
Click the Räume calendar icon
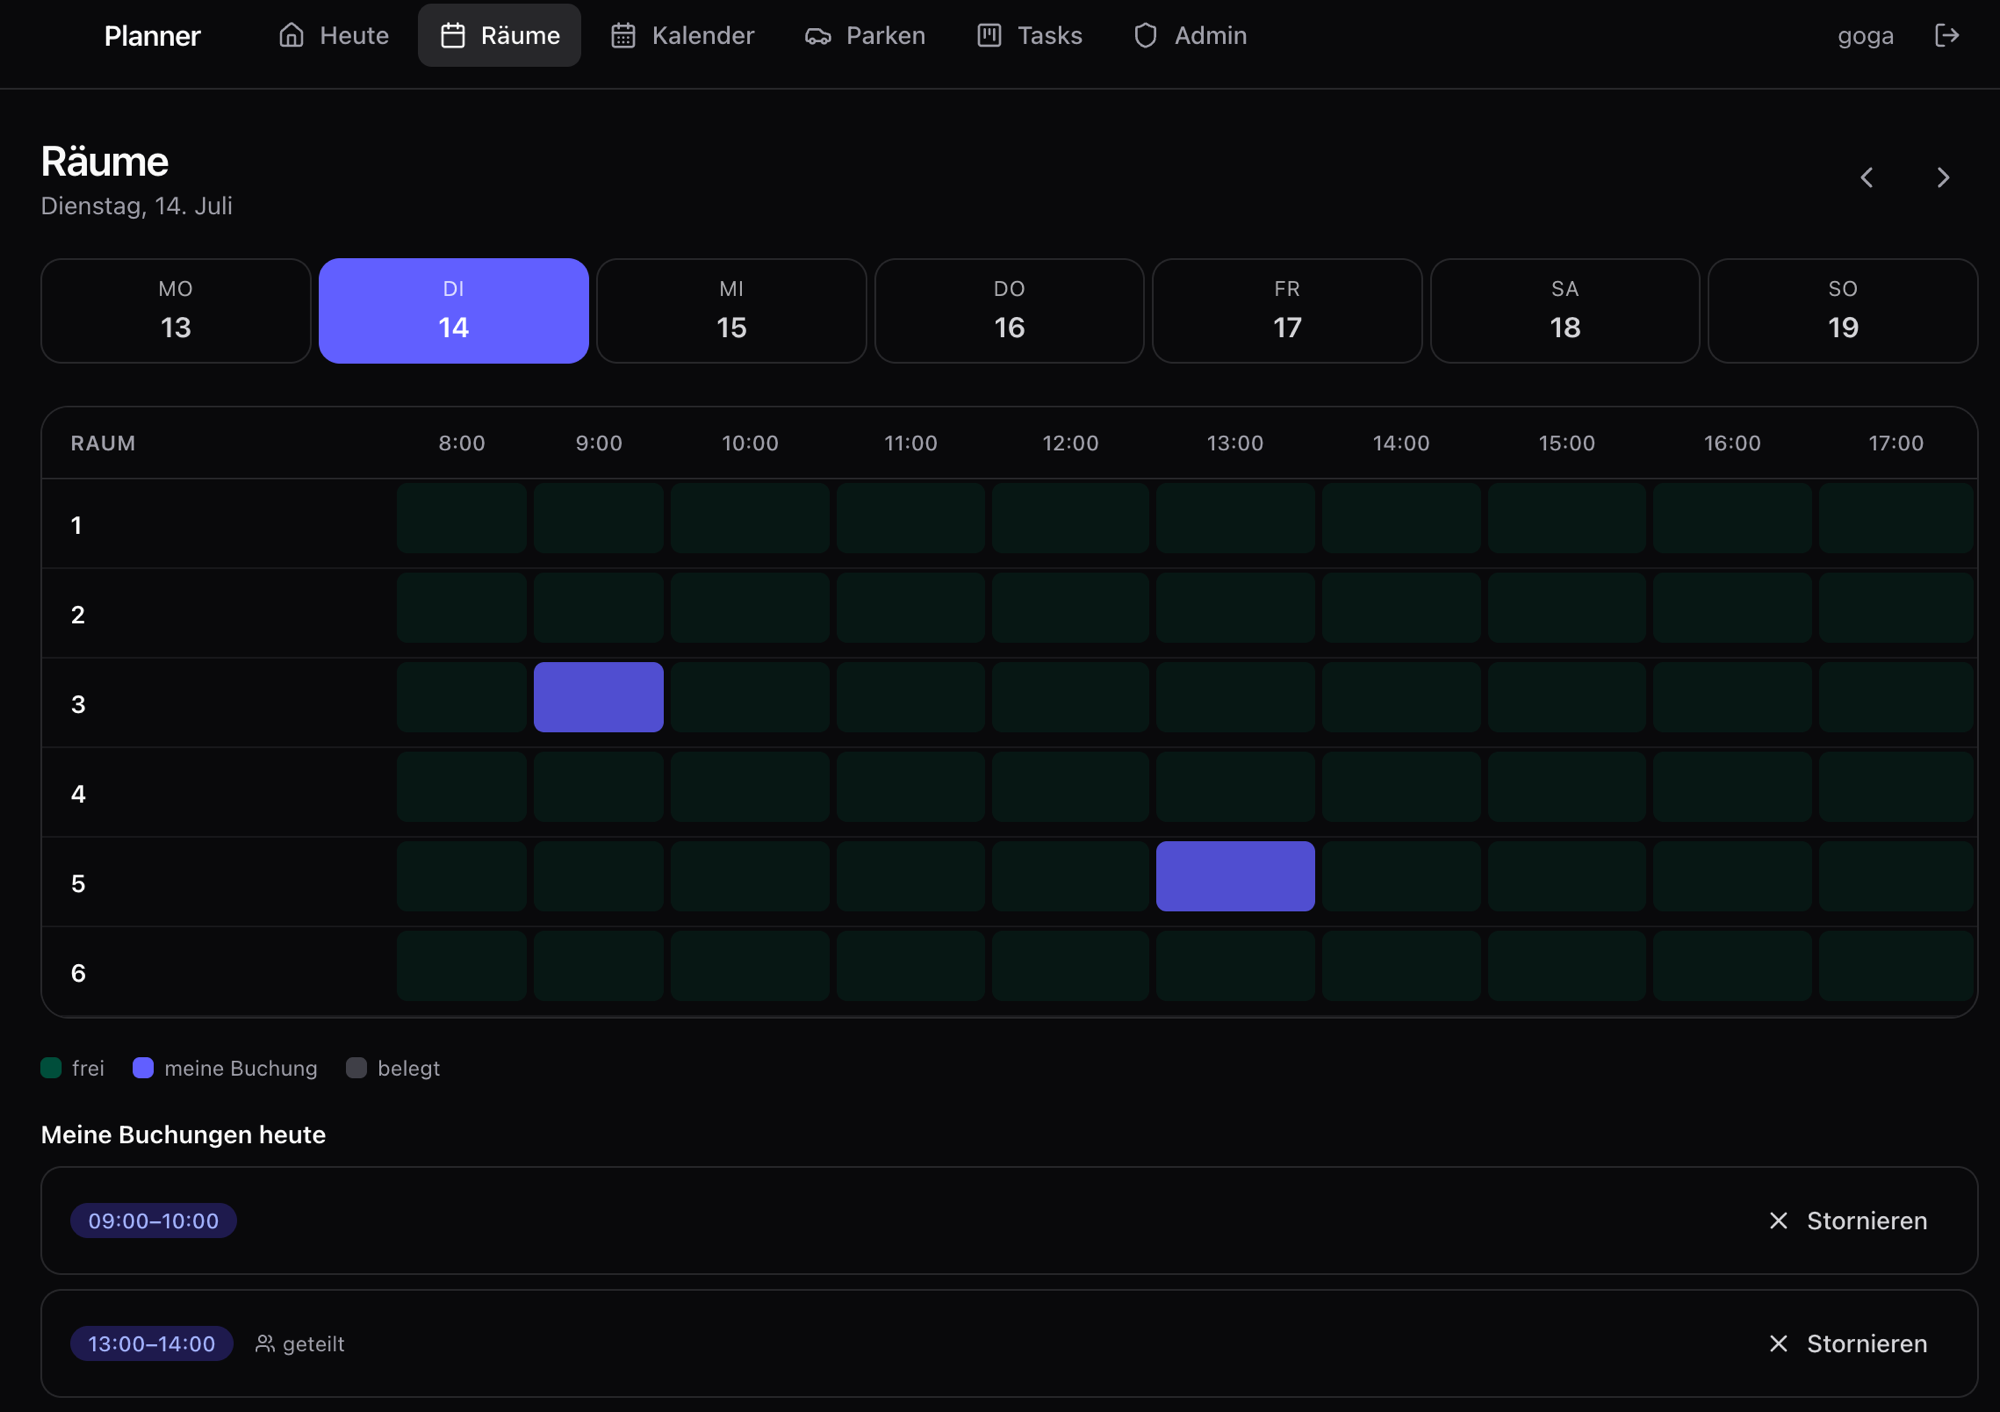[x=453, y=36]
